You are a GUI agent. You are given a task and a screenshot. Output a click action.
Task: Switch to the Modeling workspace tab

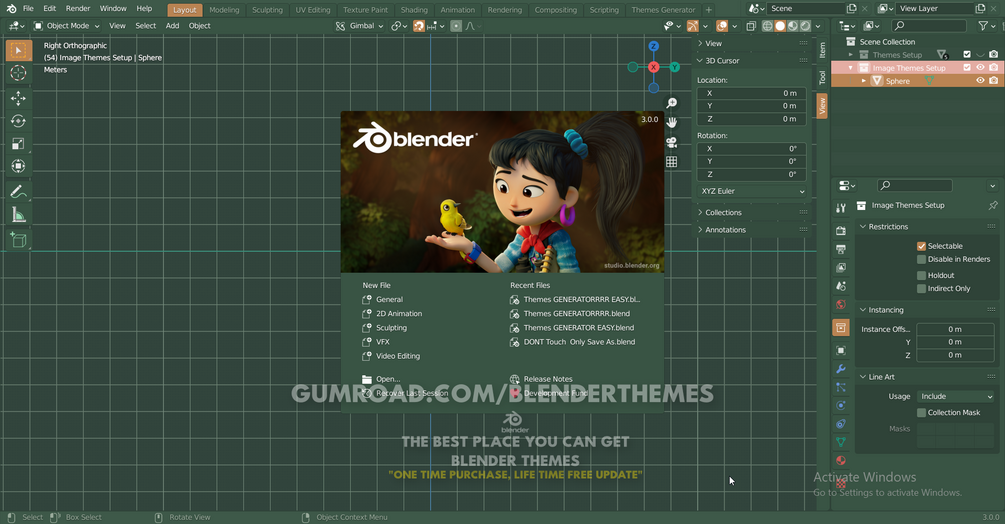point(224,10)
